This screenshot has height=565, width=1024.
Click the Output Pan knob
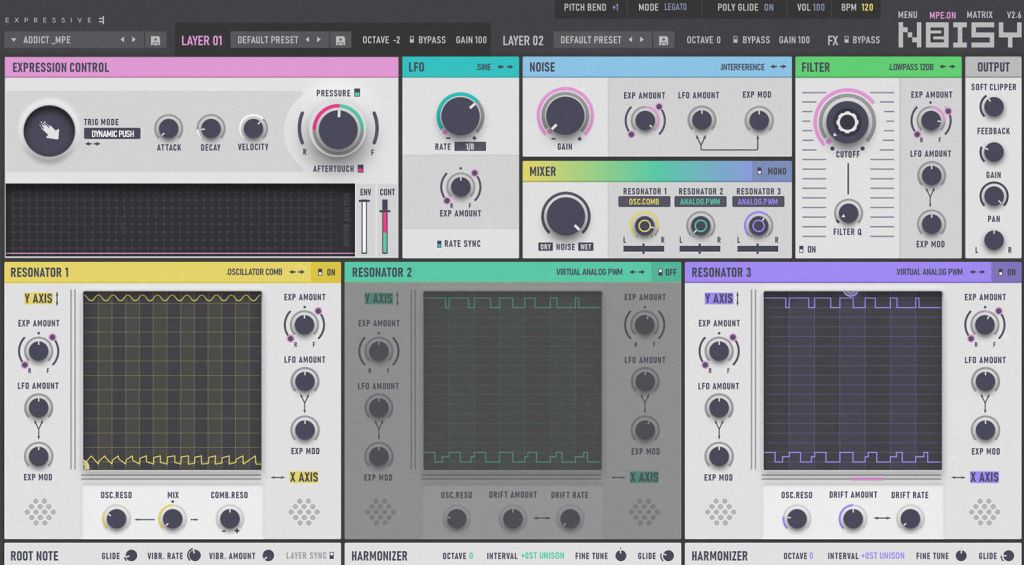[993, 240]
